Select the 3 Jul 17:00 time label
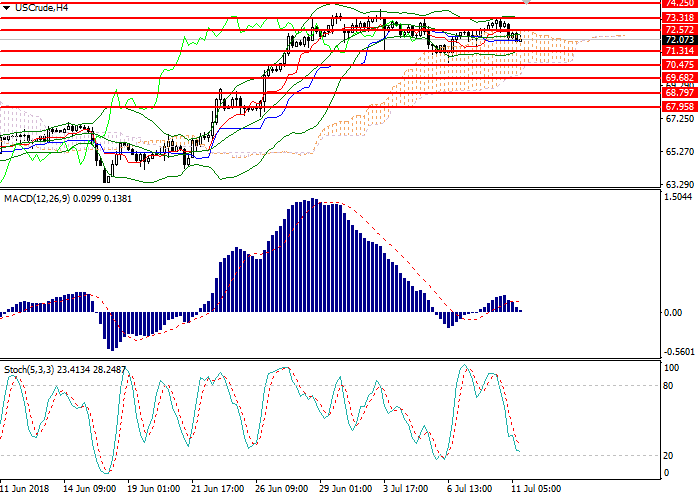This screenshot has width=700, height=500. [x=406, y=489]
